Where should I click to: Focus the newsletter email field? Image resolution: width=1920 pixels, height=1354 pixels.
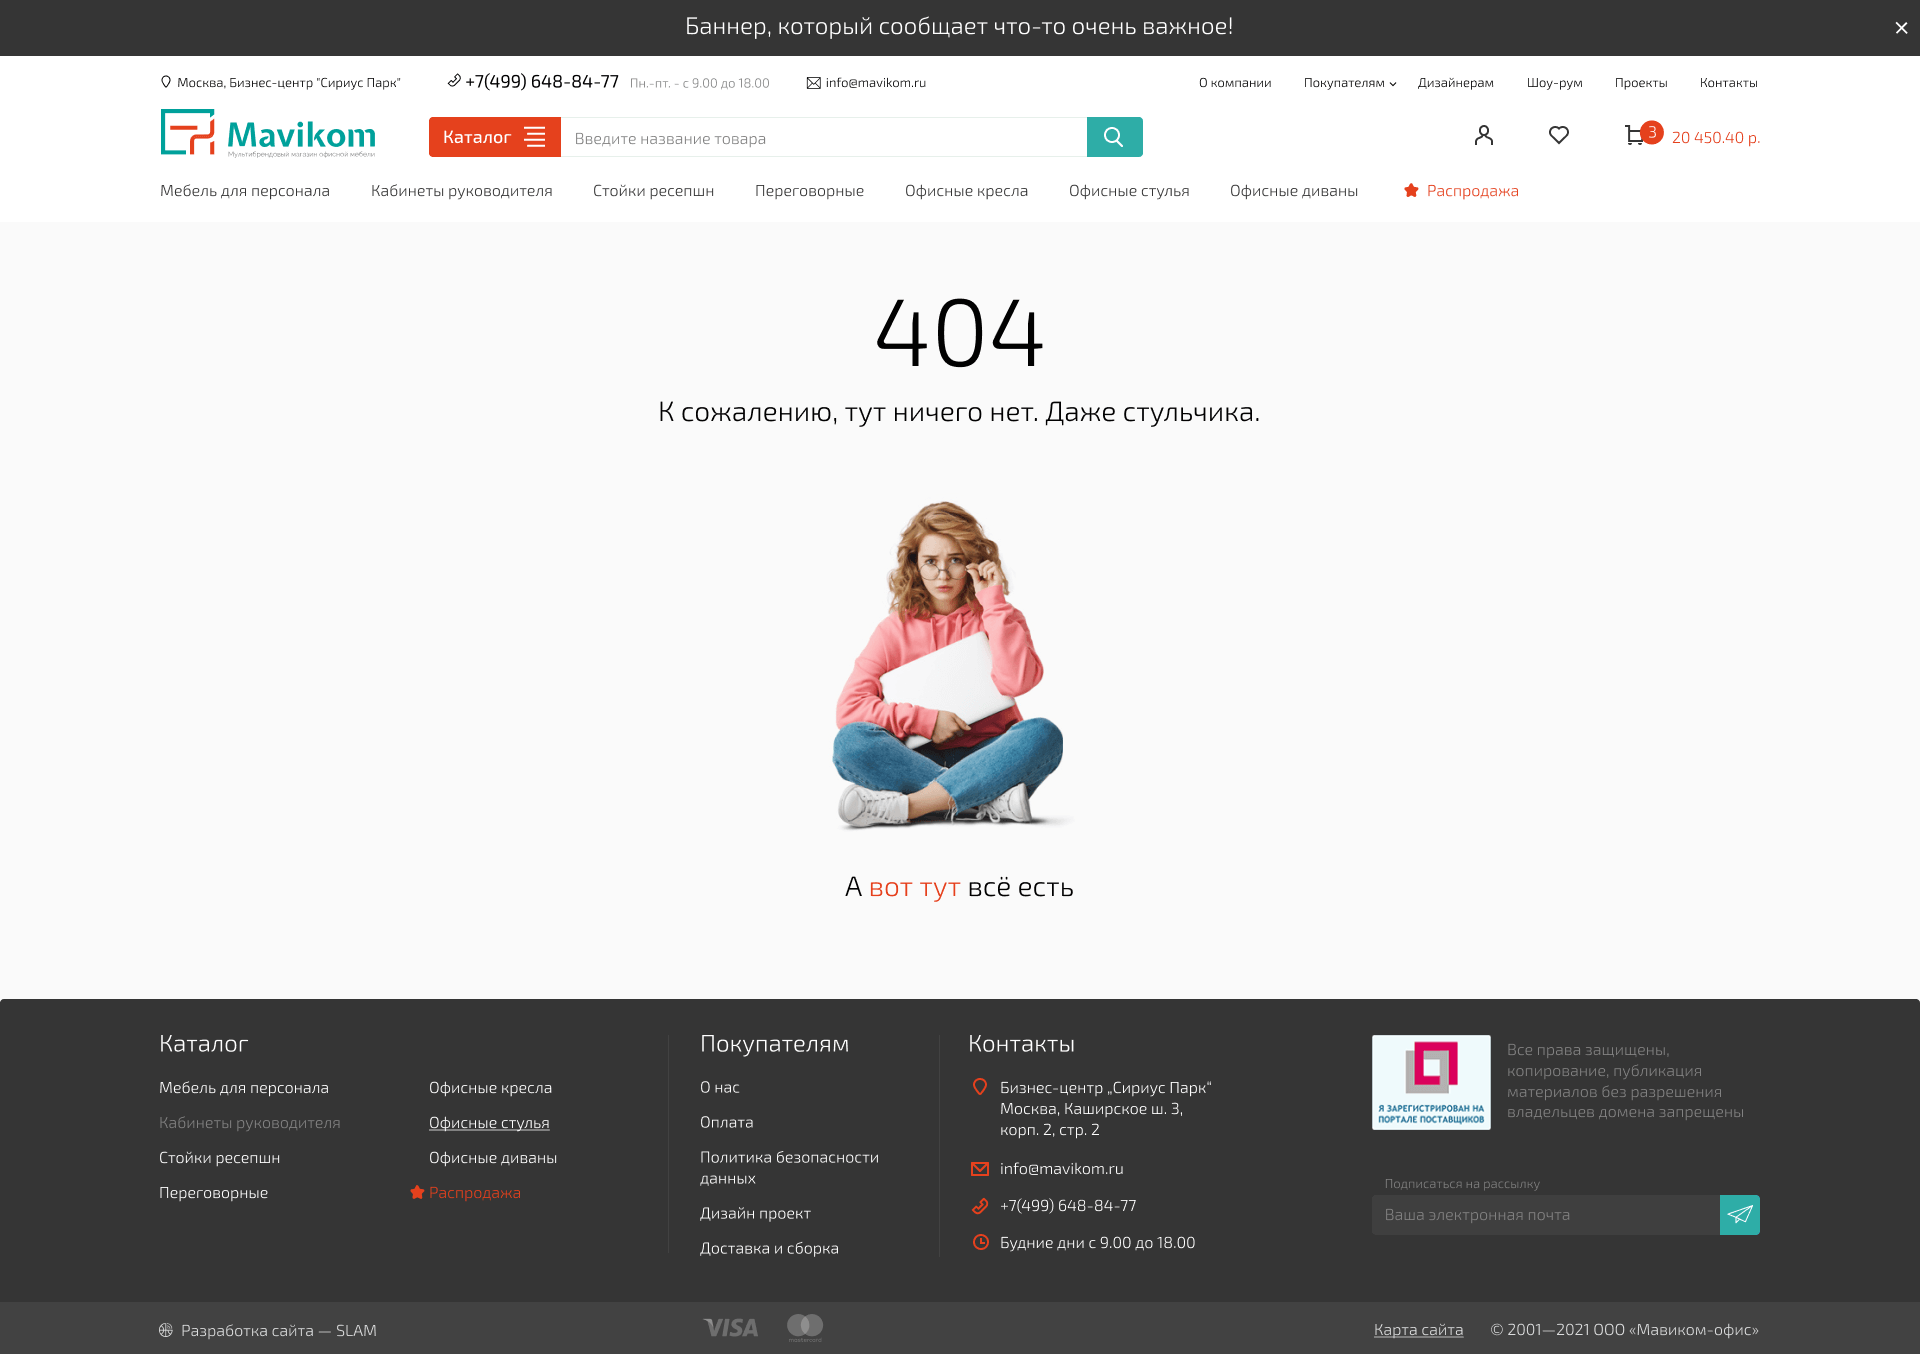pos(1545,1215)
